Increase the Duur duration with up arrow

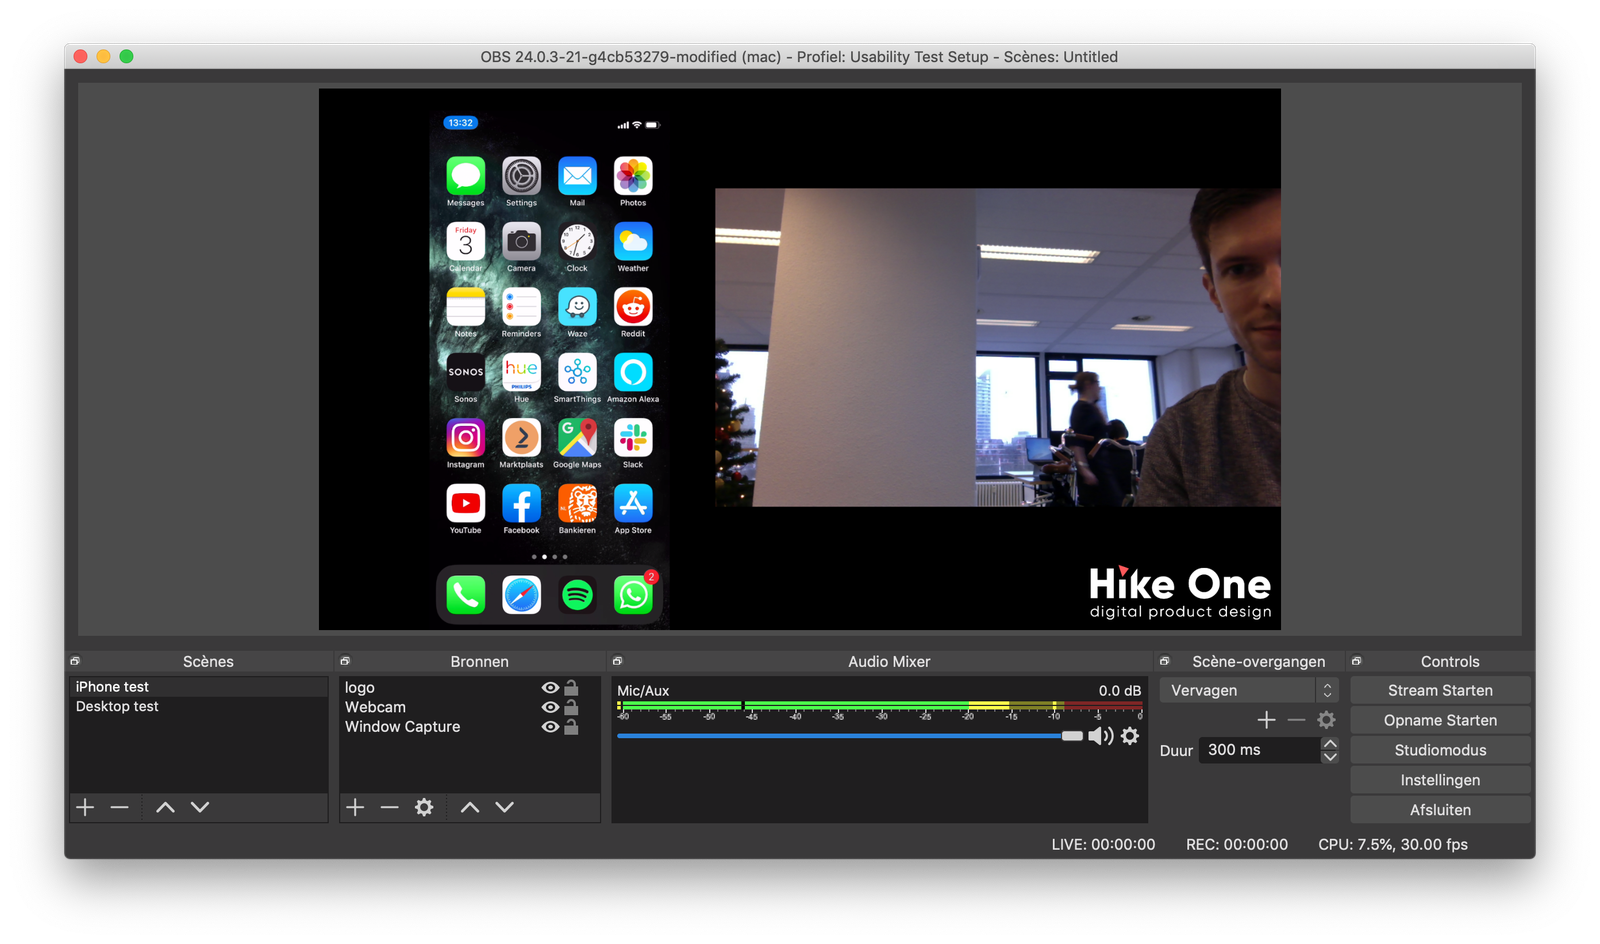(1330, 744)
